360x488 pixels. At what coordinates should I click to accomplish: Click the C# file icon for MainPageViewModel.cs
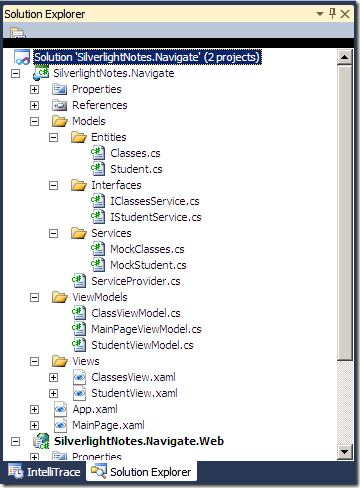[x=79, y=329]
